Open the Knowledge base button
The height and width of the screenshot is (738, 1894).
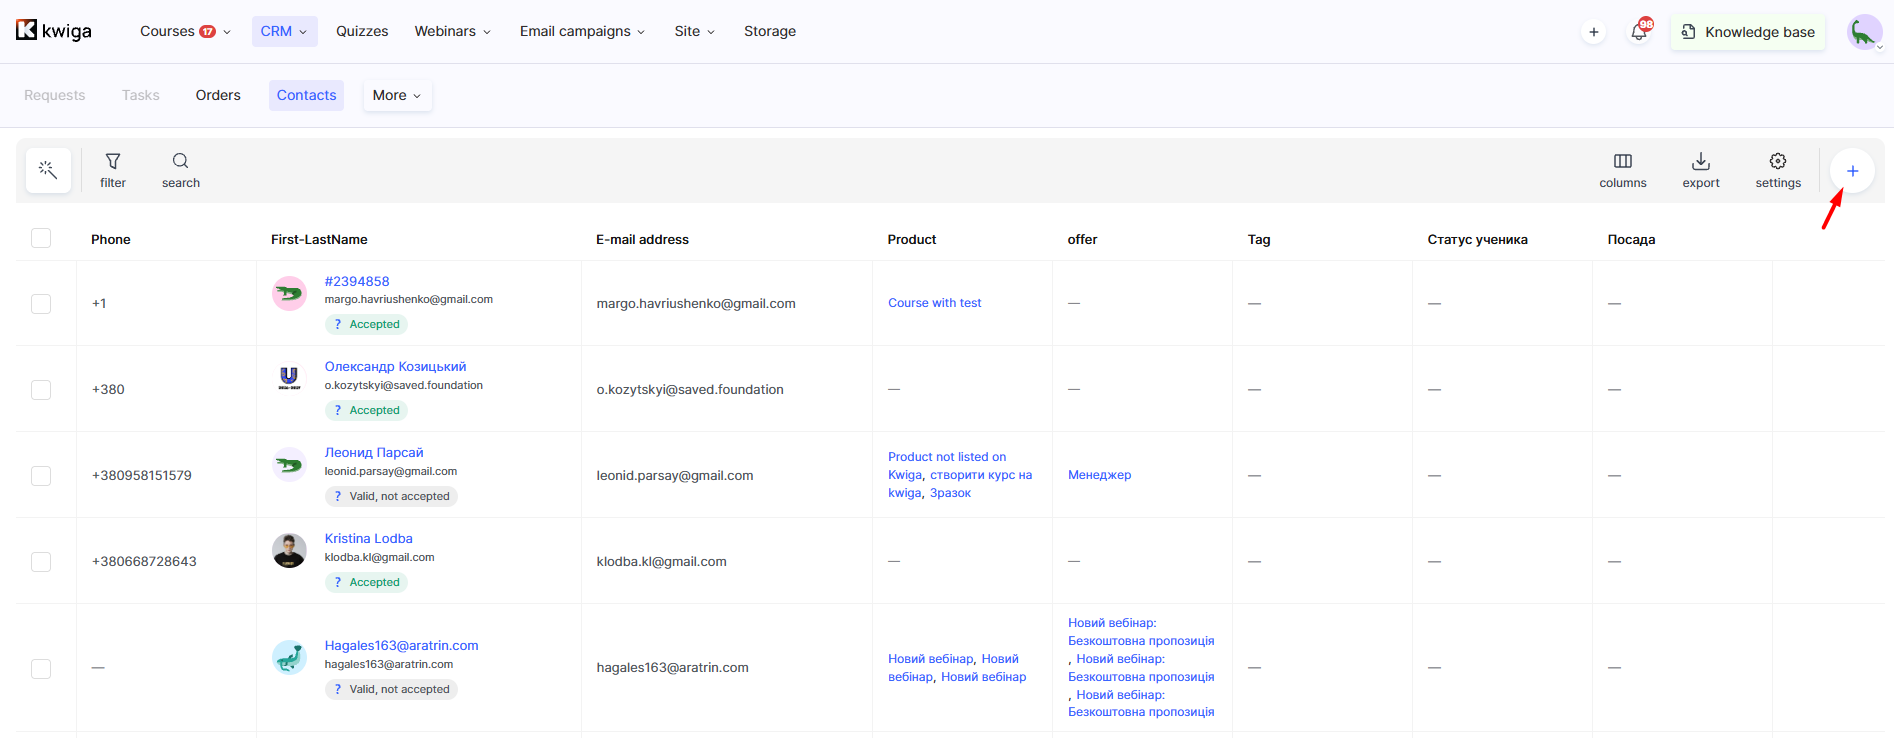coord(1748,32)
